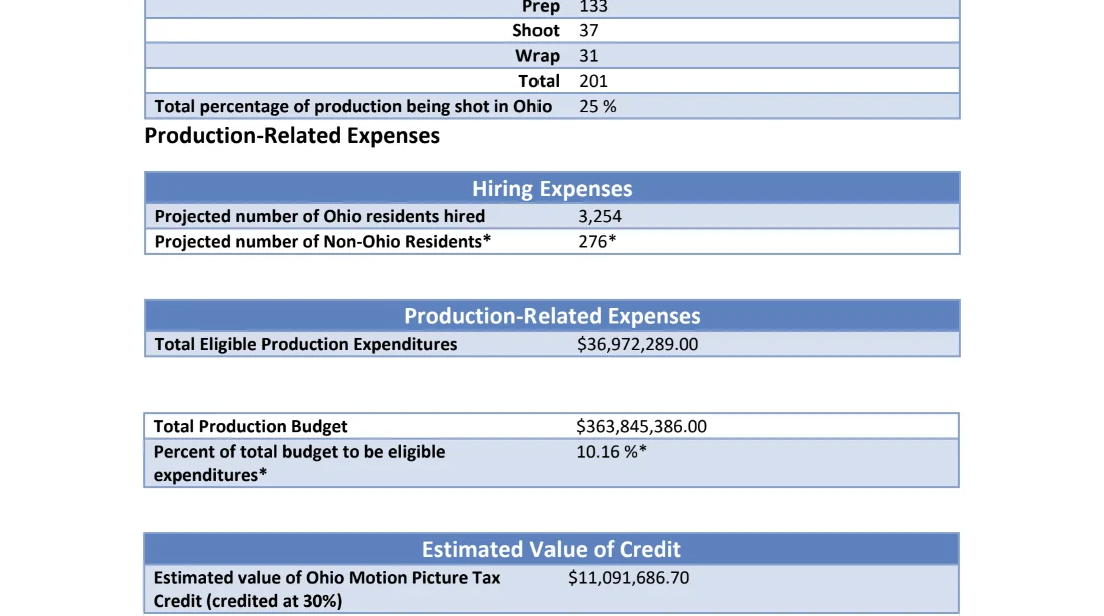Select 'Total Eligible Production Expenditures' label
The height and width of the screenshot is (616, 1104).
pos(306,344)
